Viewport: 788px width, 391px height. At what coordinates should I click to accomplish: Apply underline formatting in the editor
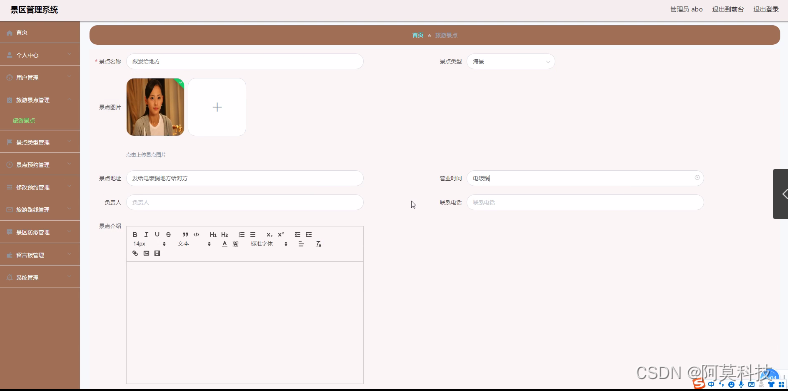(x=157, y=235)
